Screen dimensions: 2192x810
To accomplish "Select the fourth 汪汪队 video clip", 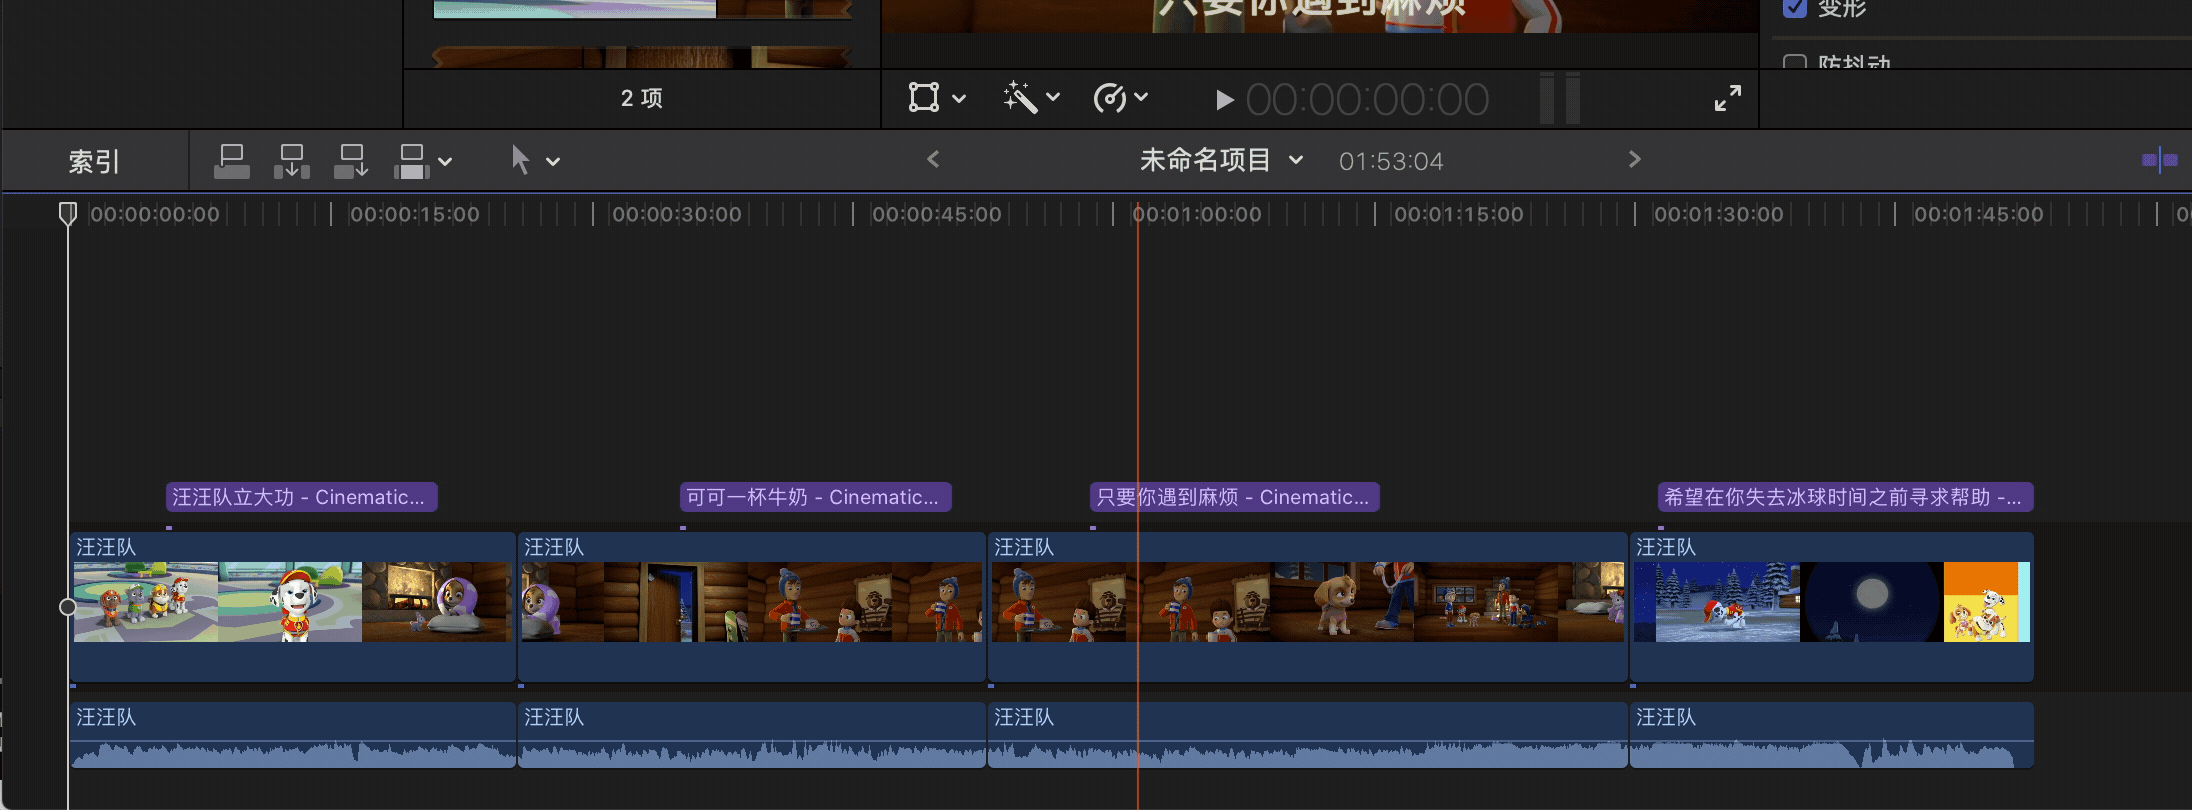I will 1832,607.
